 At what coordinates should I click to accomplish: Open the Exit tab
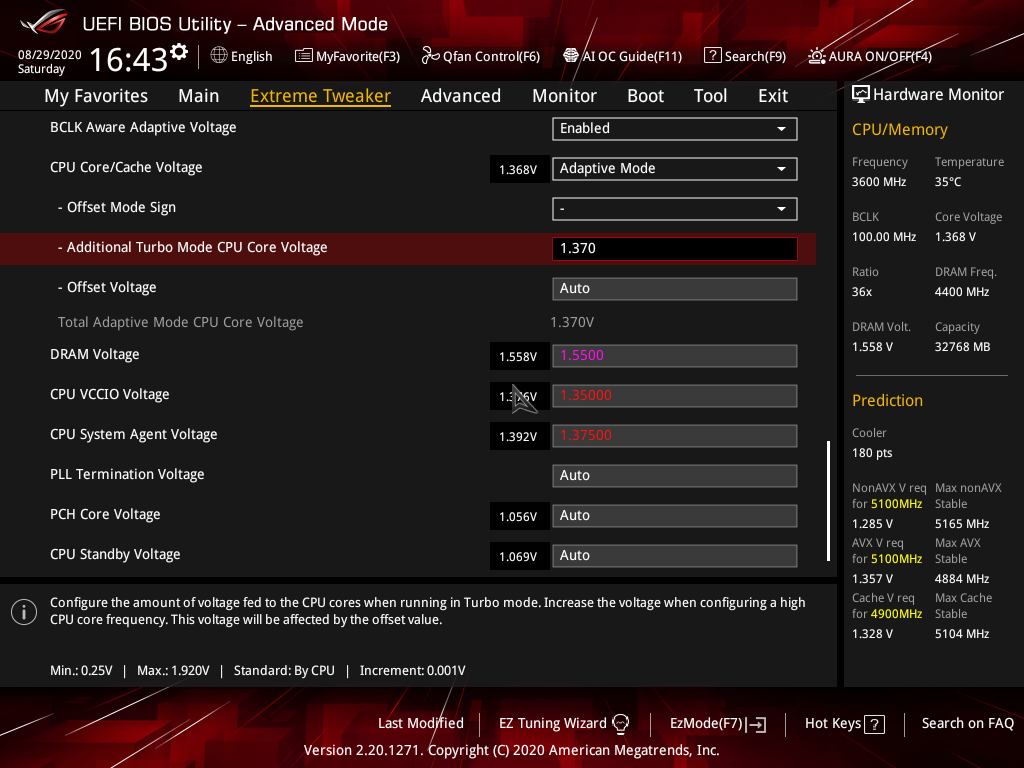(773, 96)
